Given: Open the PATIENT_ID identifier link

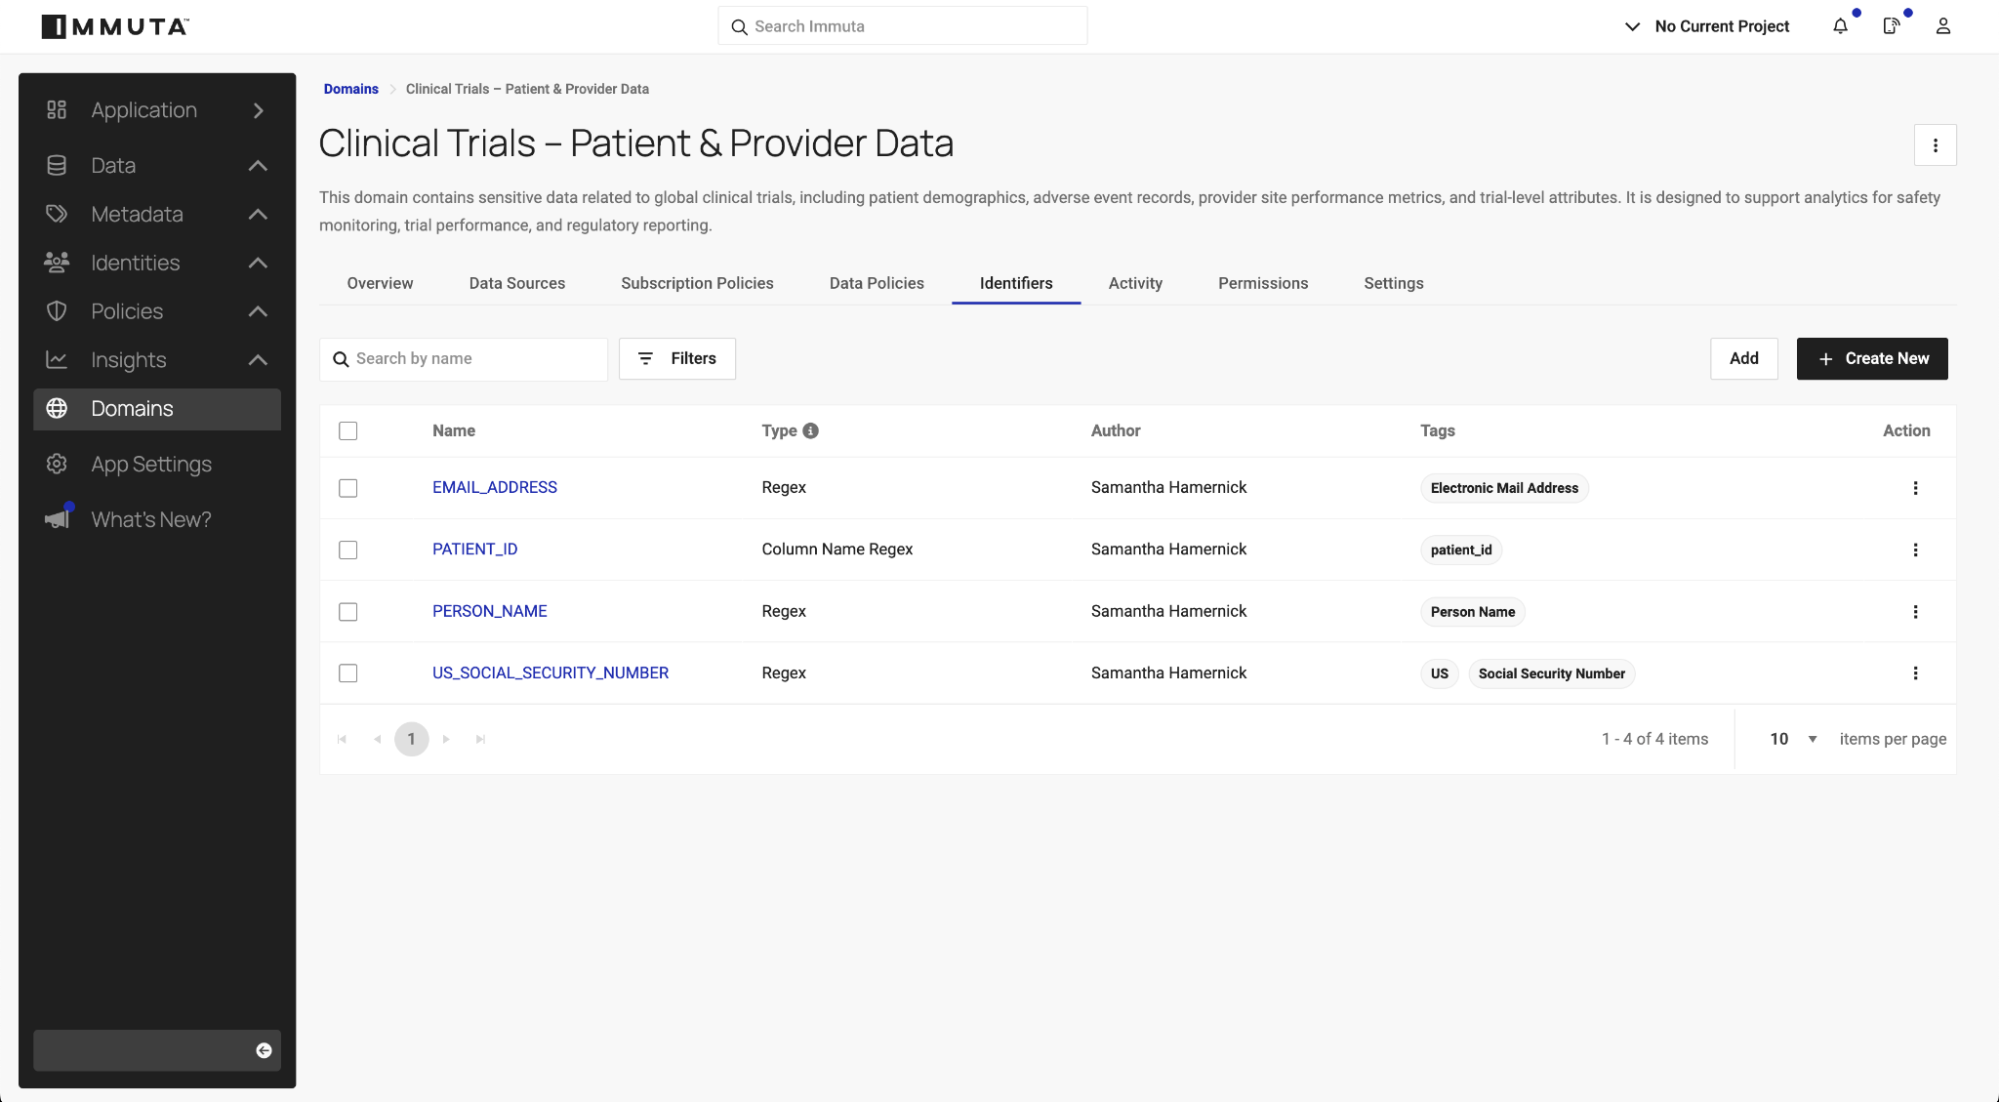Looking at the screenshot, I should coord(475,549).
